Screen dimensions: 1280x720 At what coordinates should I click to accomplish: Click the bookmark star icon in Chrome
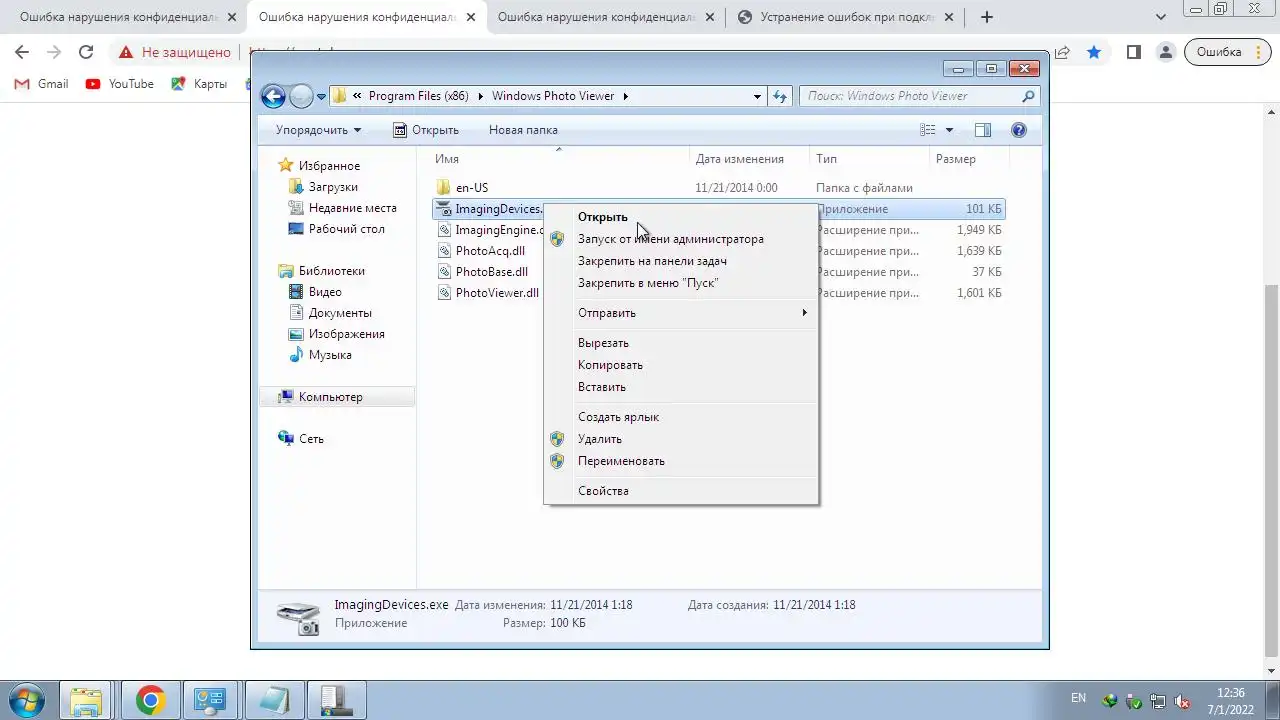click(x=1094, y=52)
